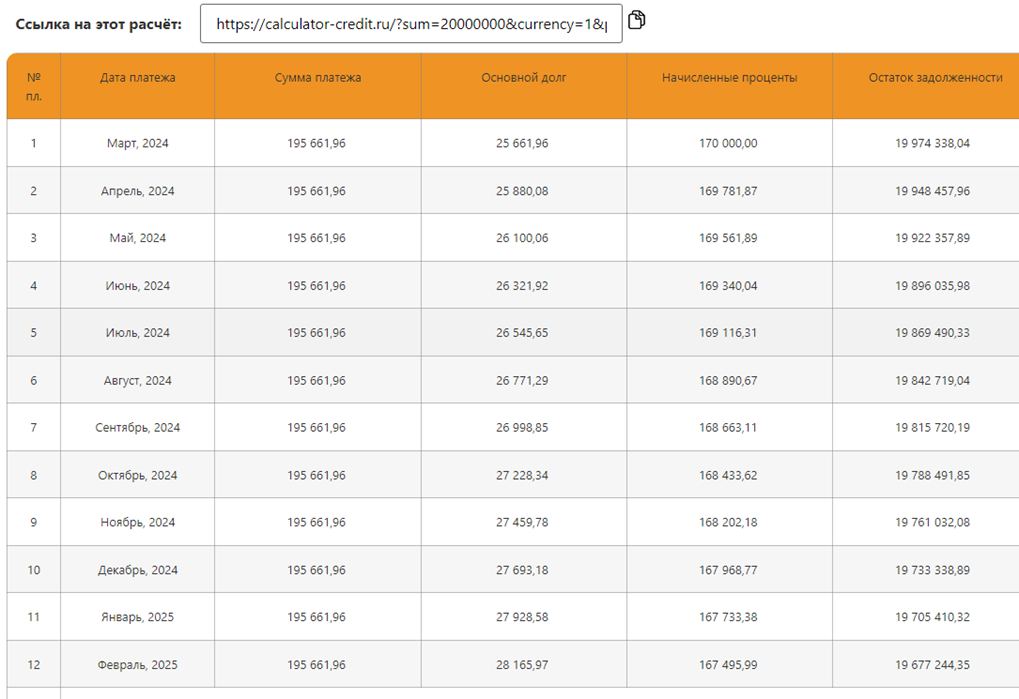Click principal value 26 545,65
Viewport: 1019px width, 699px height.
[x=522, y=333]
